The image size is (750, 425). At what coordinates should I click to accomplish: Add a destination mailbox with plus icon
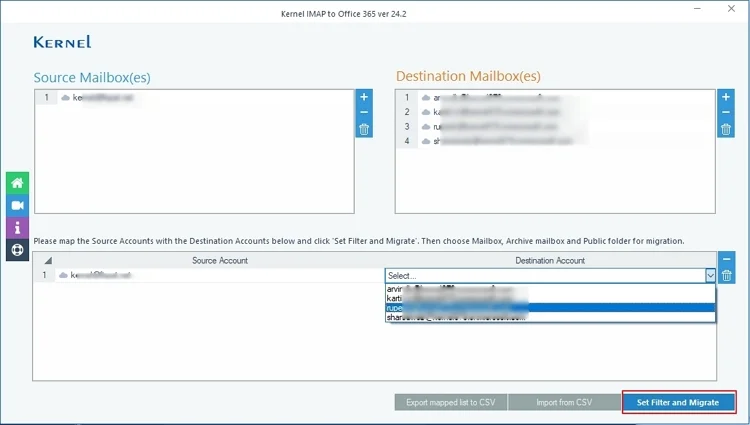(x=726, y=97)
